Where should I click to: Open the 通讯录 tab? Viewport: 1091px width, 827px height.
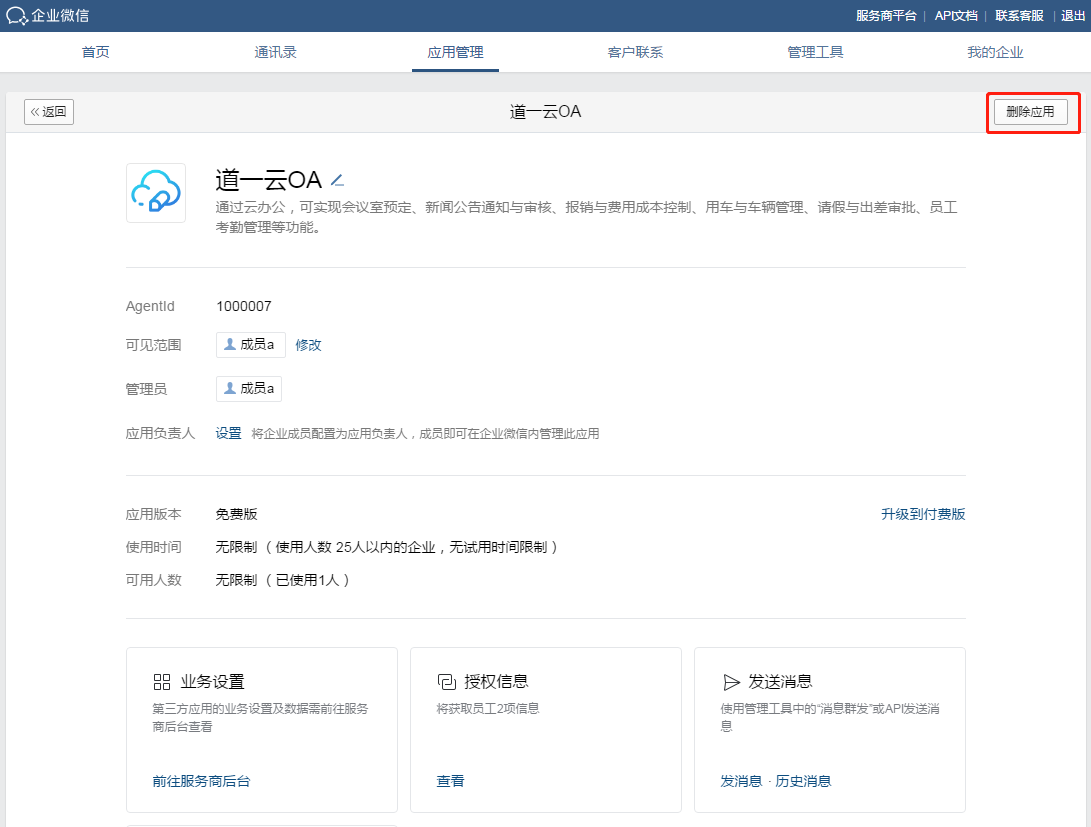click(x=276, y=52)
